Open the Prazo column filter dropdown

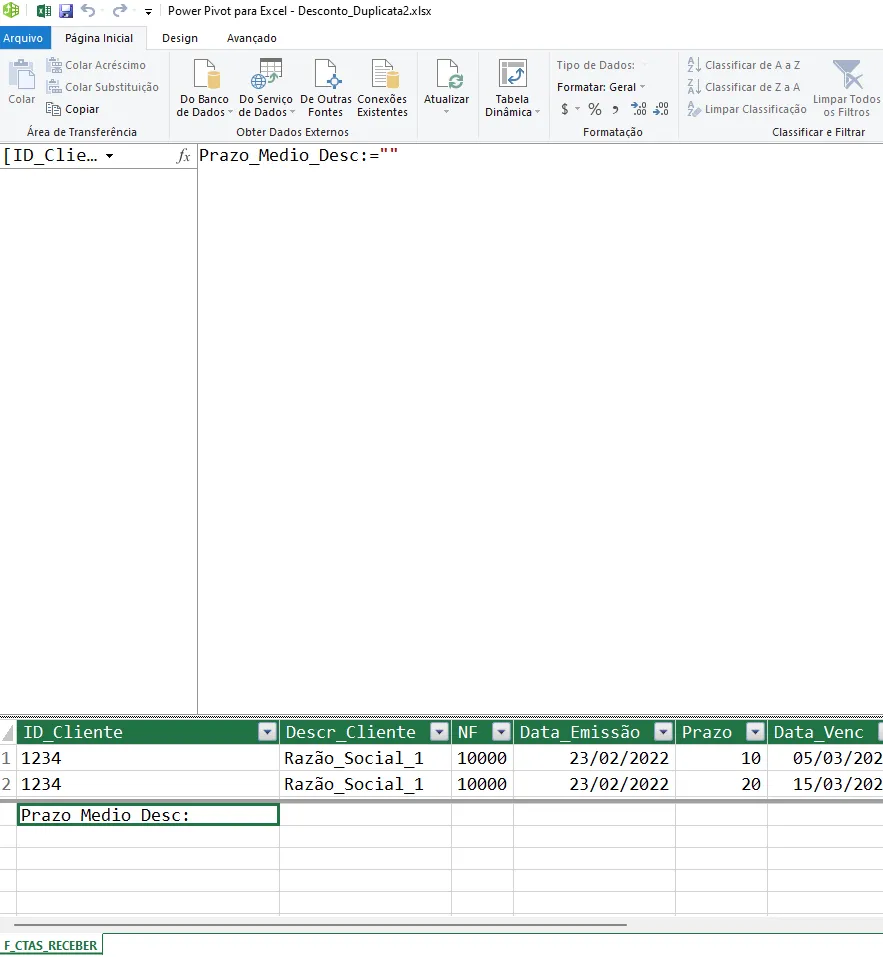point(755,732)
